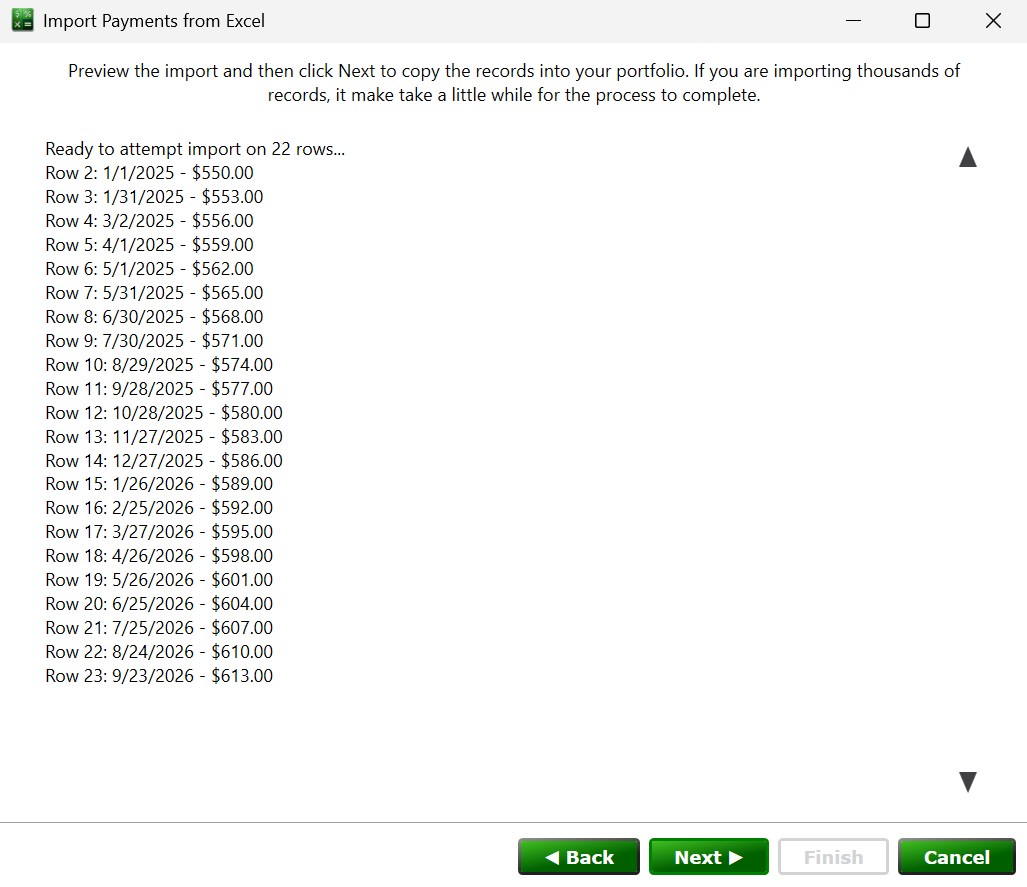Screen dimensions: 1027x887
Task: Select the line 'Row 13: 11/27/2025 - $583.00'
Action: tap(164, 437)
